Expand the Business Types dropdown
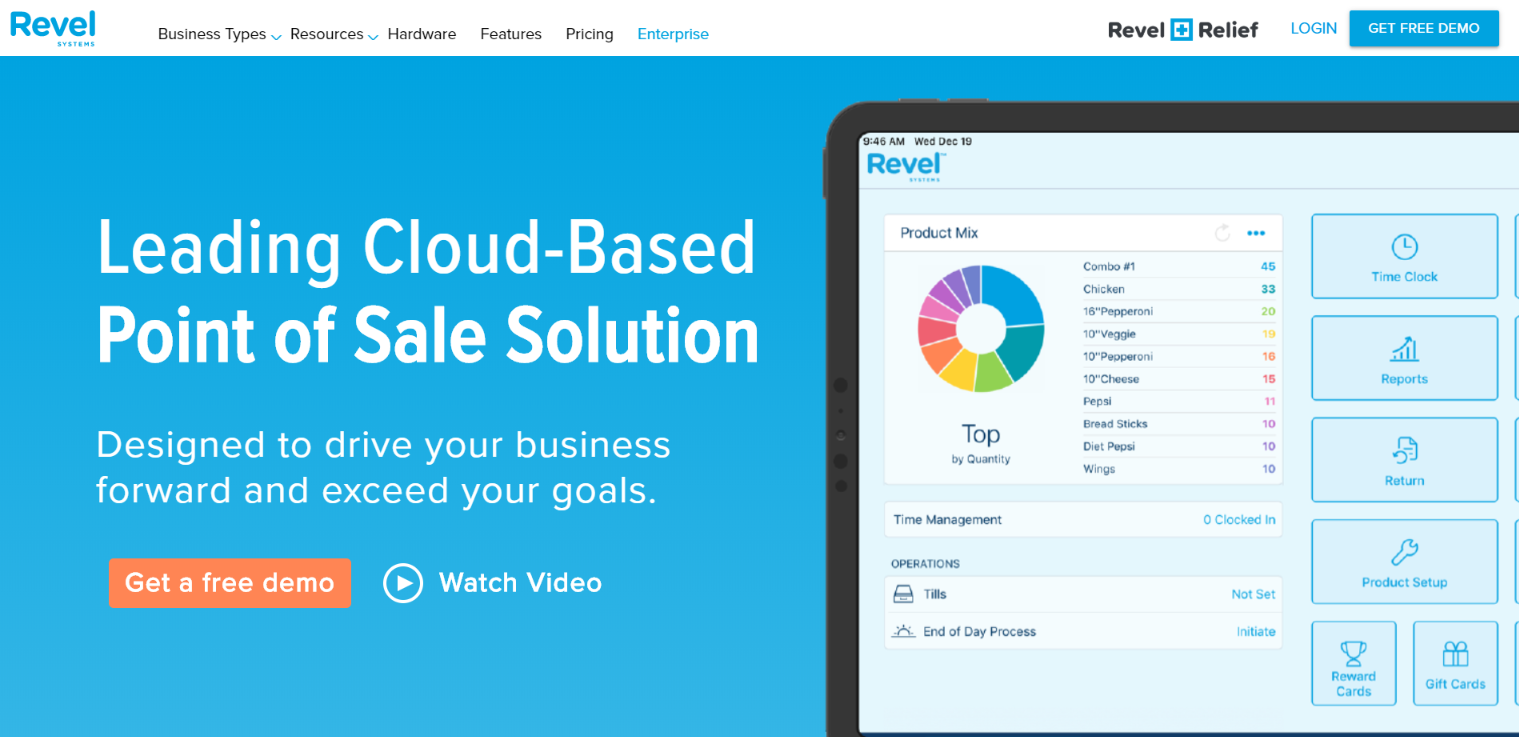Viewport: 1519px width, 737px height. pyautogui.click(x=219, y=34)
